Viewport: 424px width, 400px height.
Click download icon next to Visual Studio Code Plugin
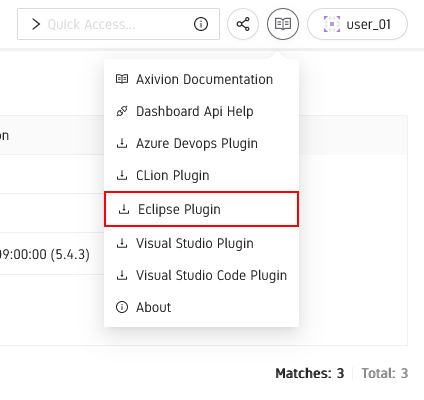[x=122, y=275]
